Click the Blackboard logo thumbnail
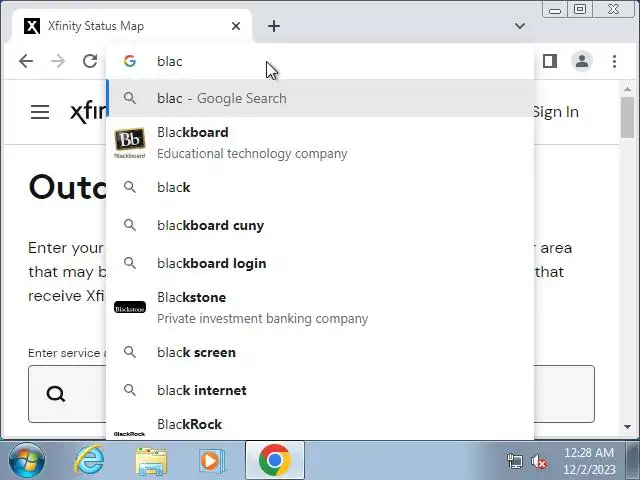The image size is (640, 480). [129, 142]
